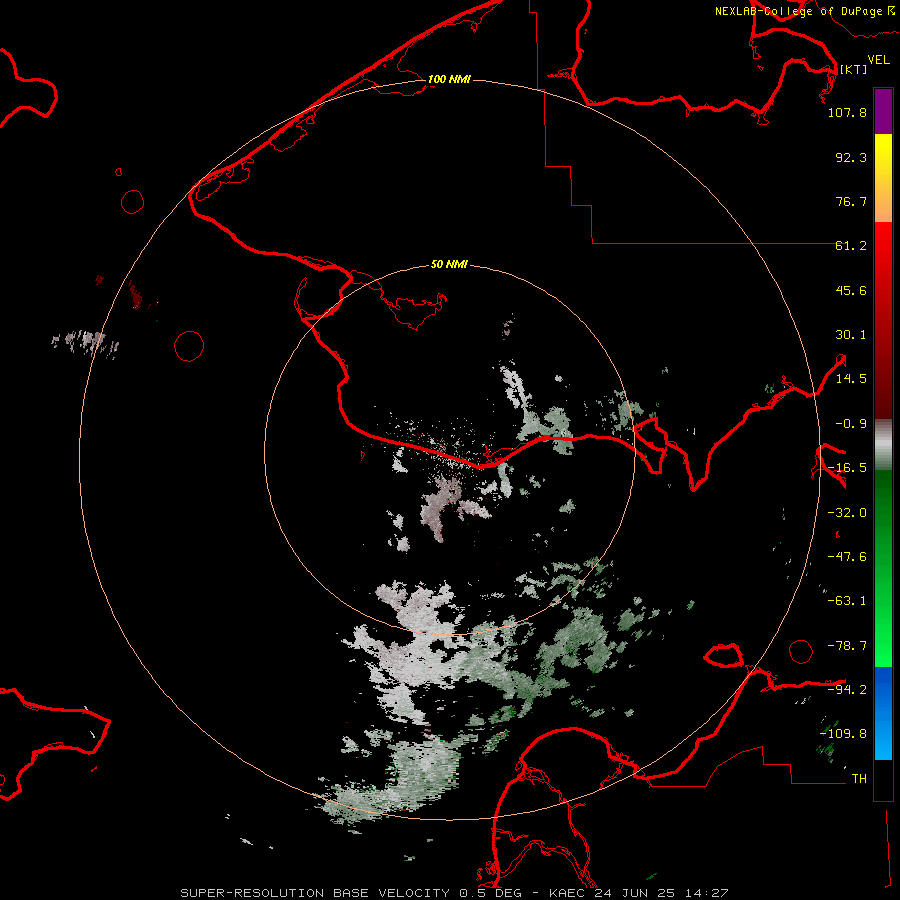Click the 61.2 velocity scale value
Image resolution: width=900 pixels, height=900 pixels.
(x=851, y=246)
